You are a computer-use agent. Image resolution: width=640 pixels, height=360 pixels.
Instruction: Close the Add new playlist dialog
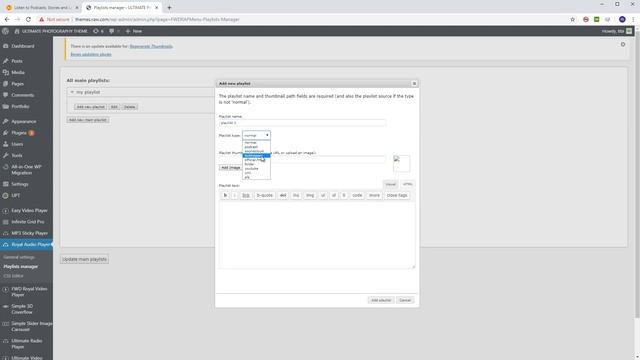(414, 83)
